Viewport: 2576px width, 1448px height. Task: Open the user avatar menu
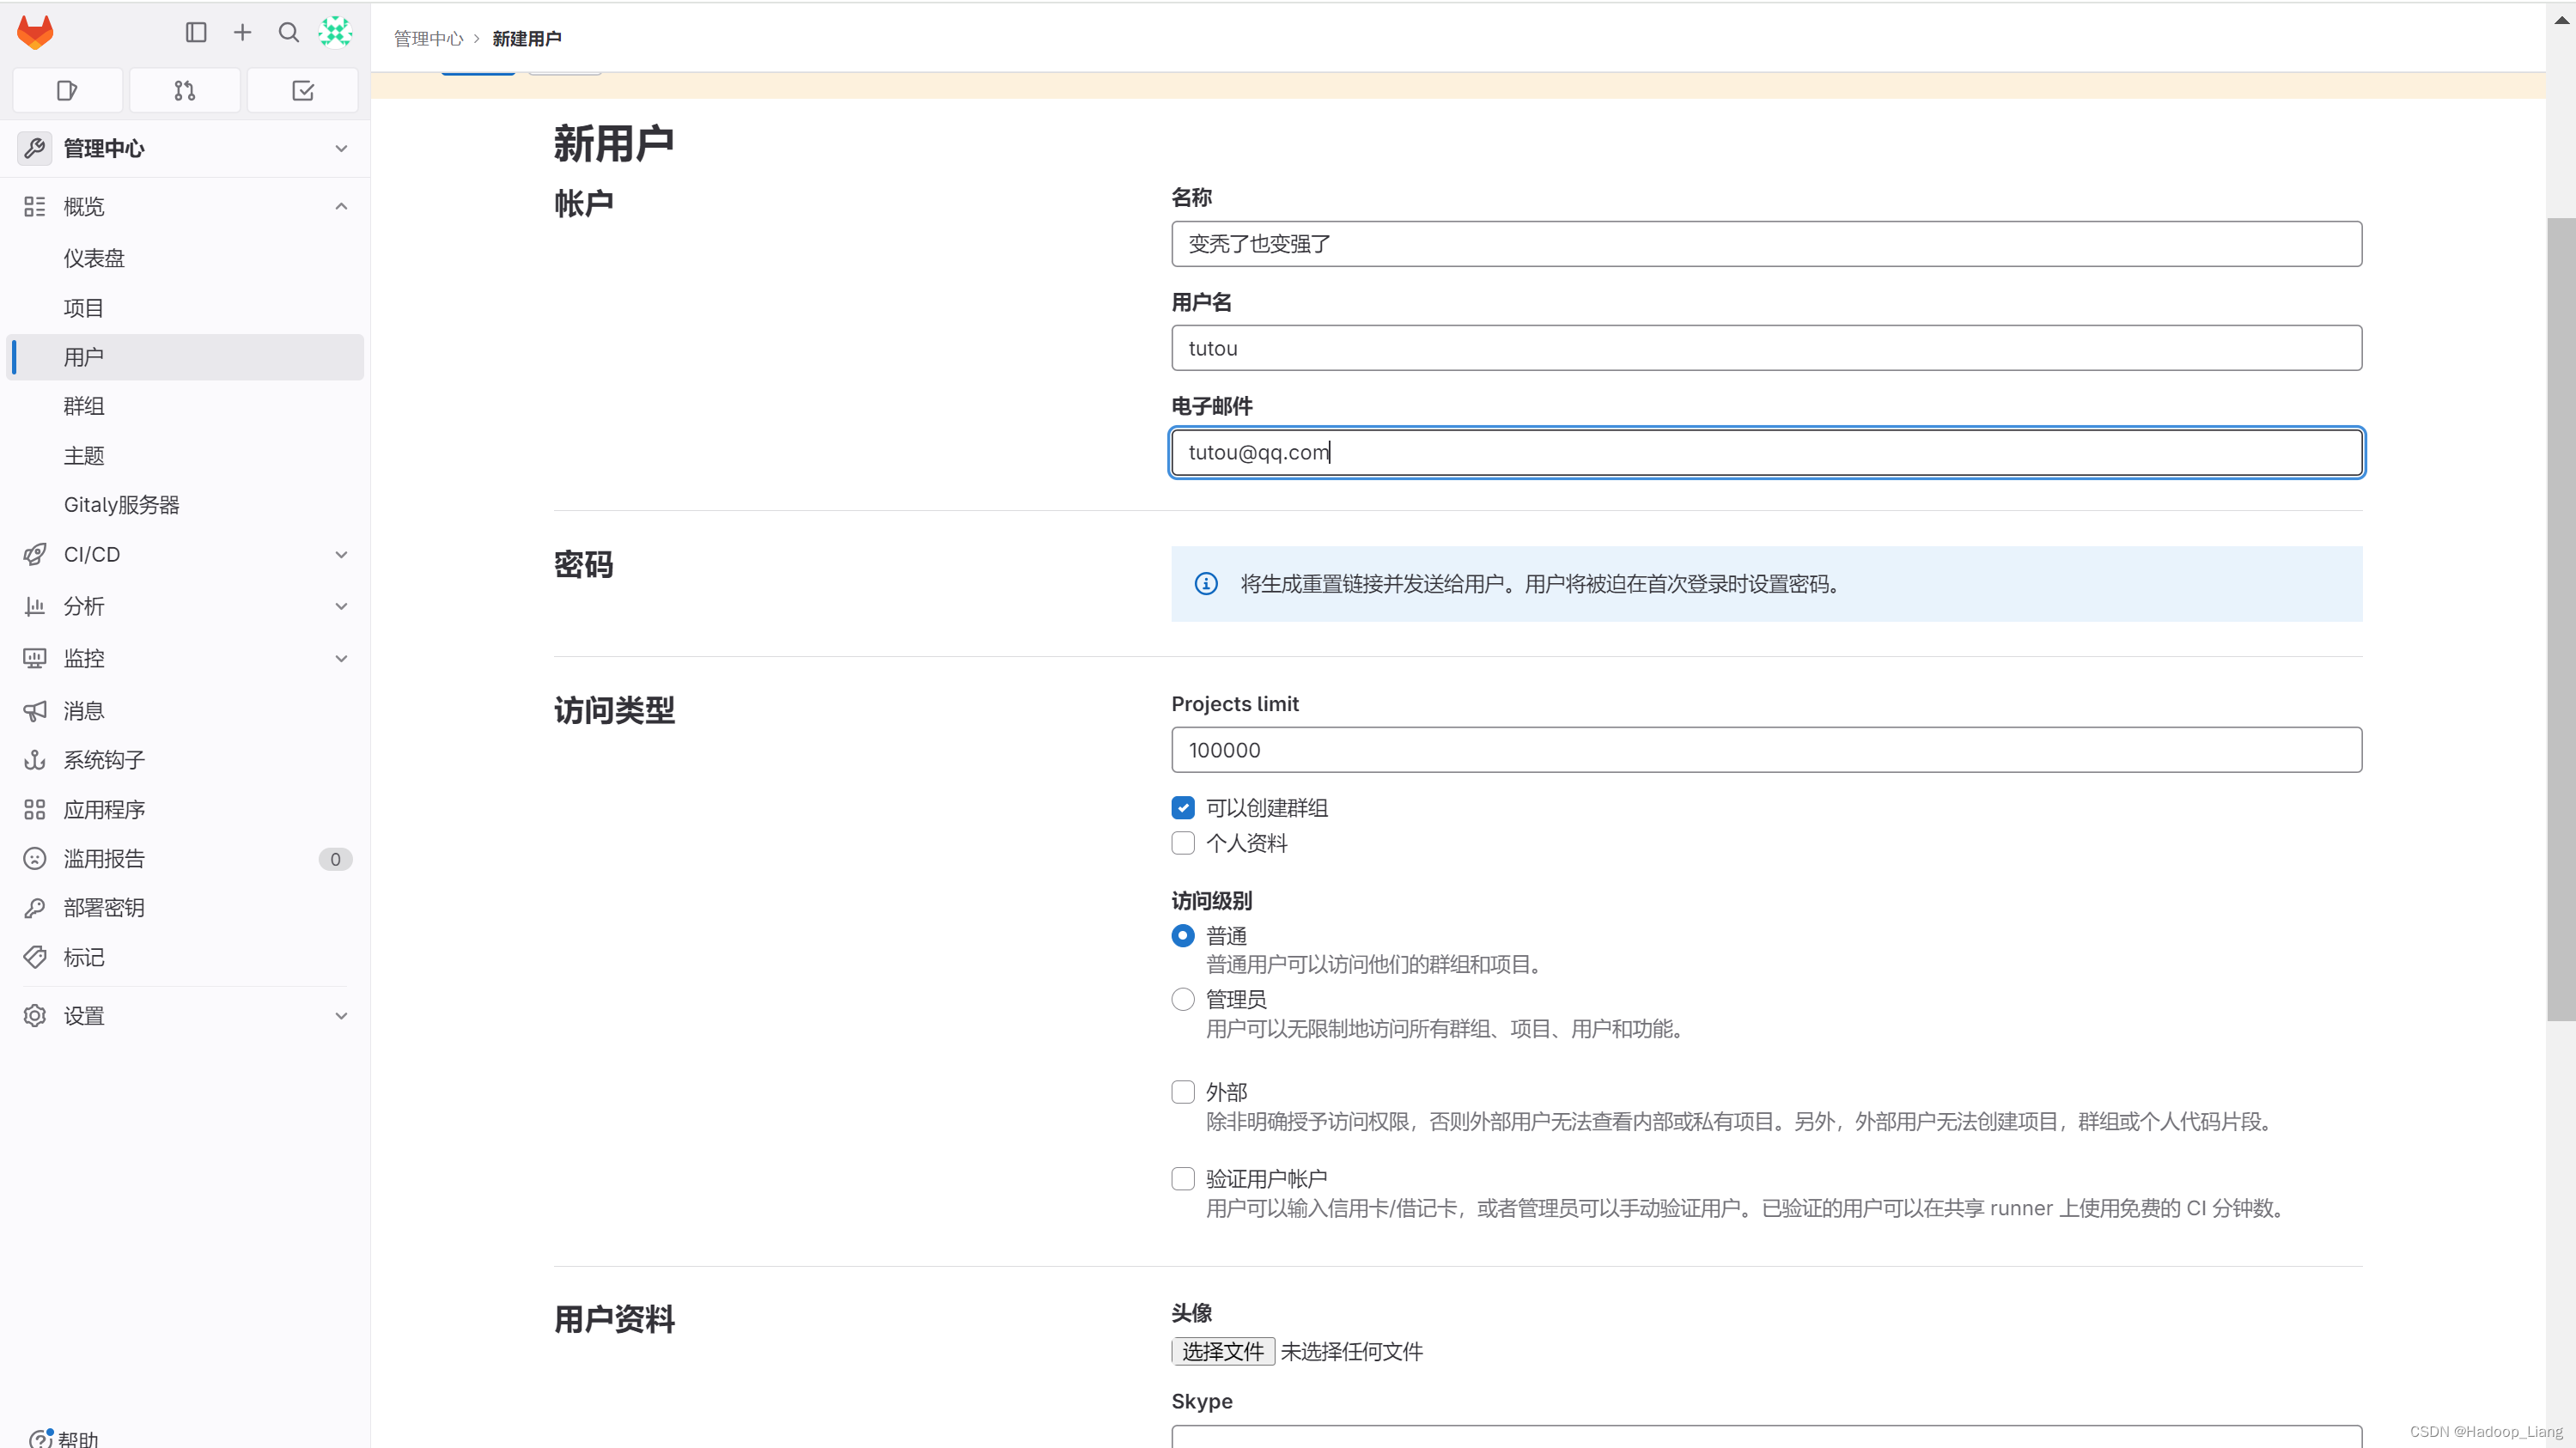coord(335,32)
